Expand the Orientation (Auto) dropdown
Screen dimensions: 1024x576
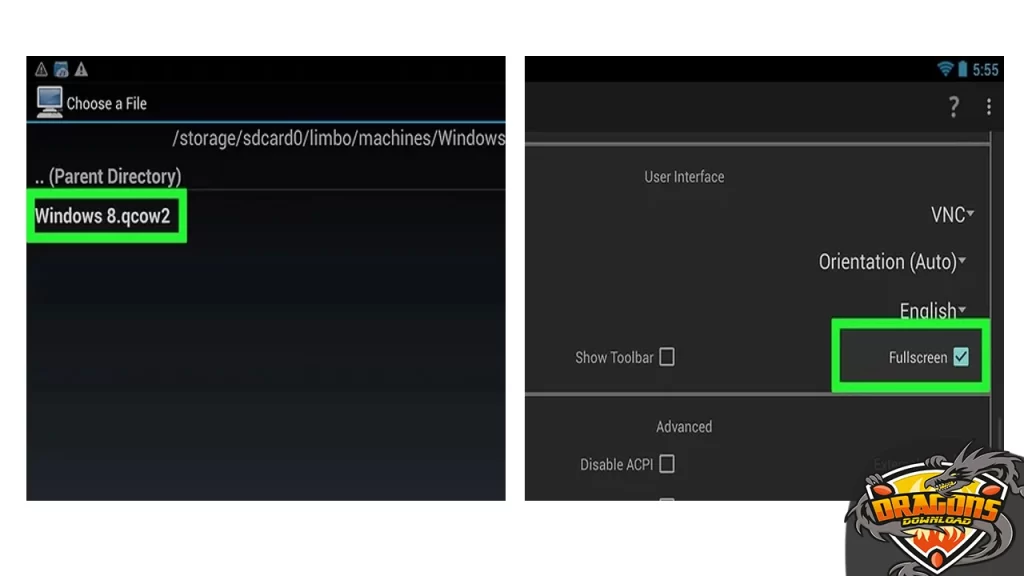pos(892,262)
